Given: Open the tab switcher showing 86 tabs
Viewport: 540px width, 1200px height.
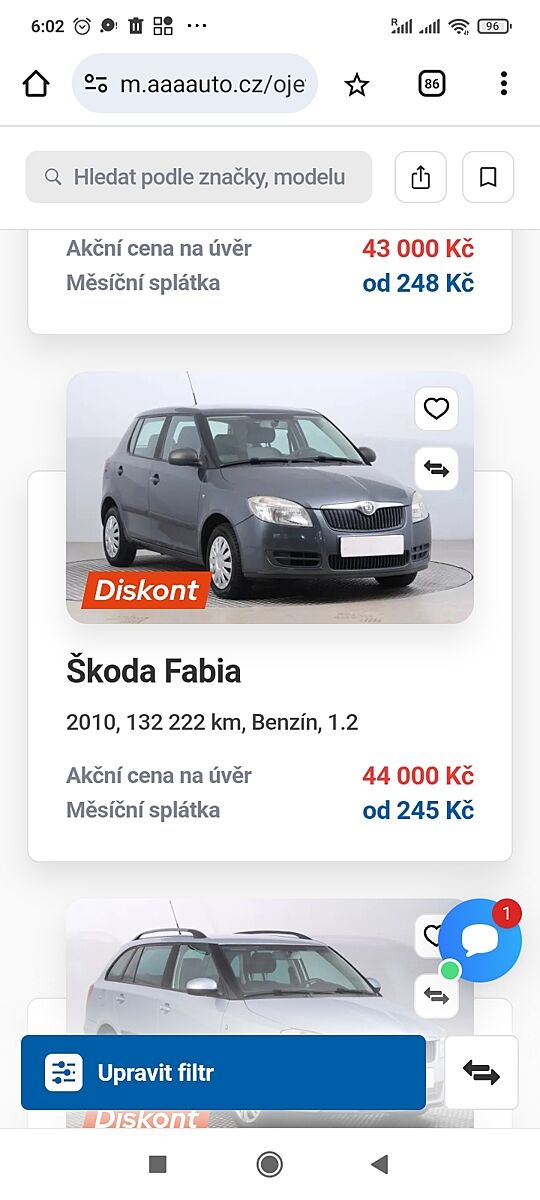Looking at the screenshot, I should (432, 85).
